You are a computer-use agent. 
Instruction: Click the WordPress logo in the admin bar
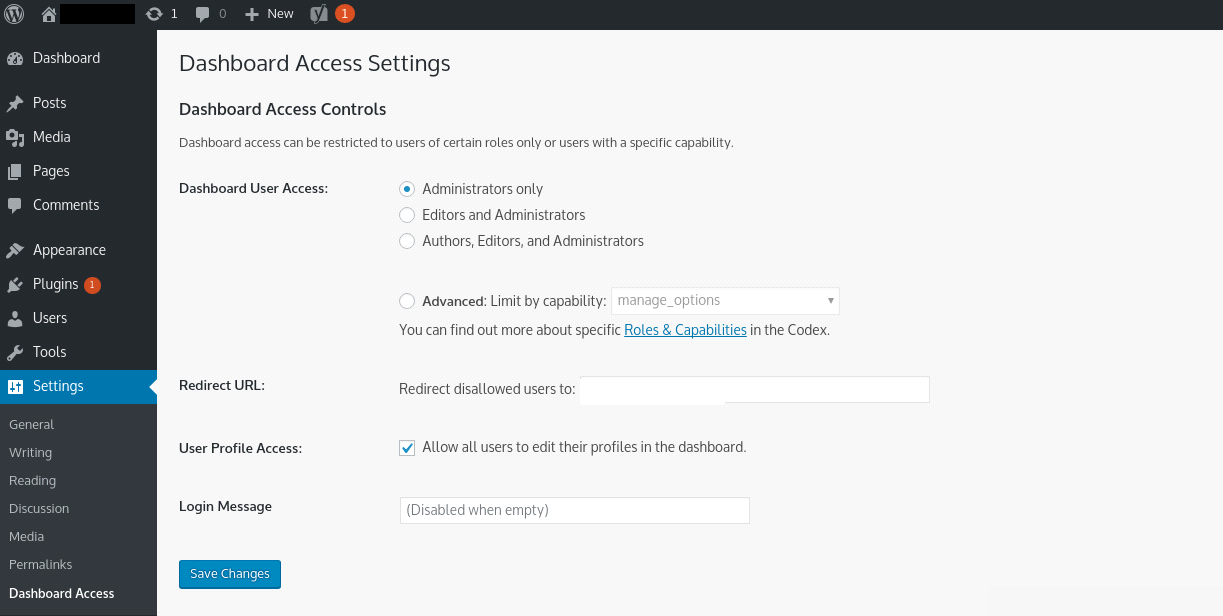coord(13,13)
